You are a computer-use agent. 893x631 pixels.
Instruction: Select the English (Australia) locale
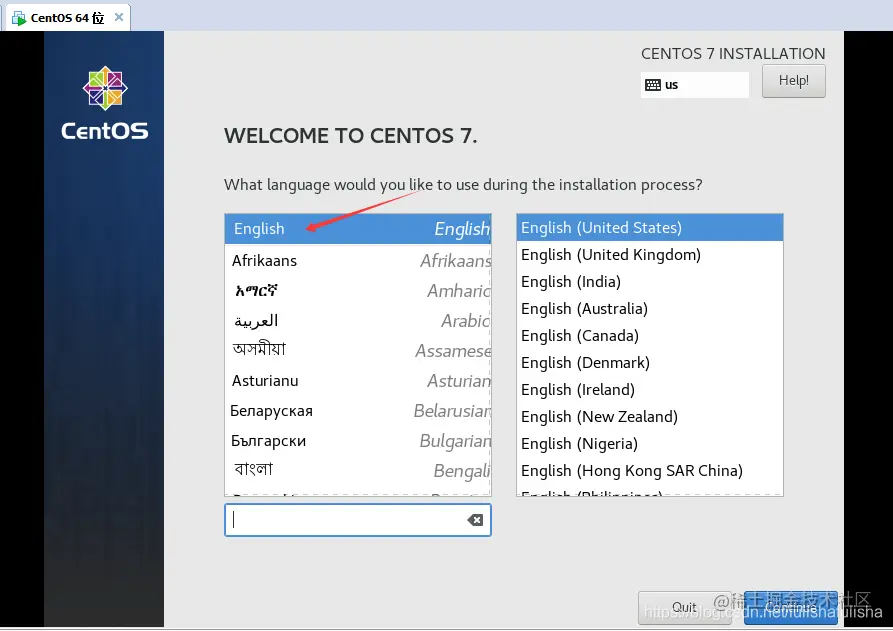(x=650, y=309)
